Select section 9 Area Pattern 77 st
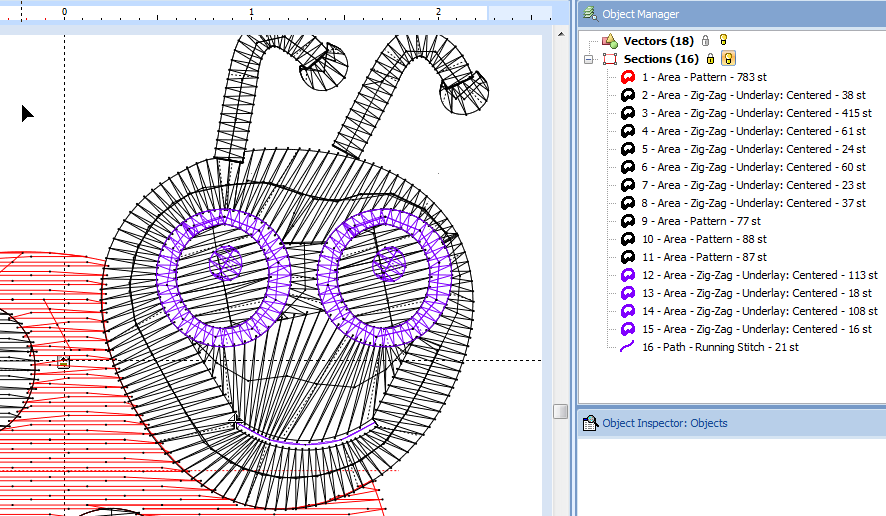The width and height of the screenshot is (886, 516). [x=701, y=221]
